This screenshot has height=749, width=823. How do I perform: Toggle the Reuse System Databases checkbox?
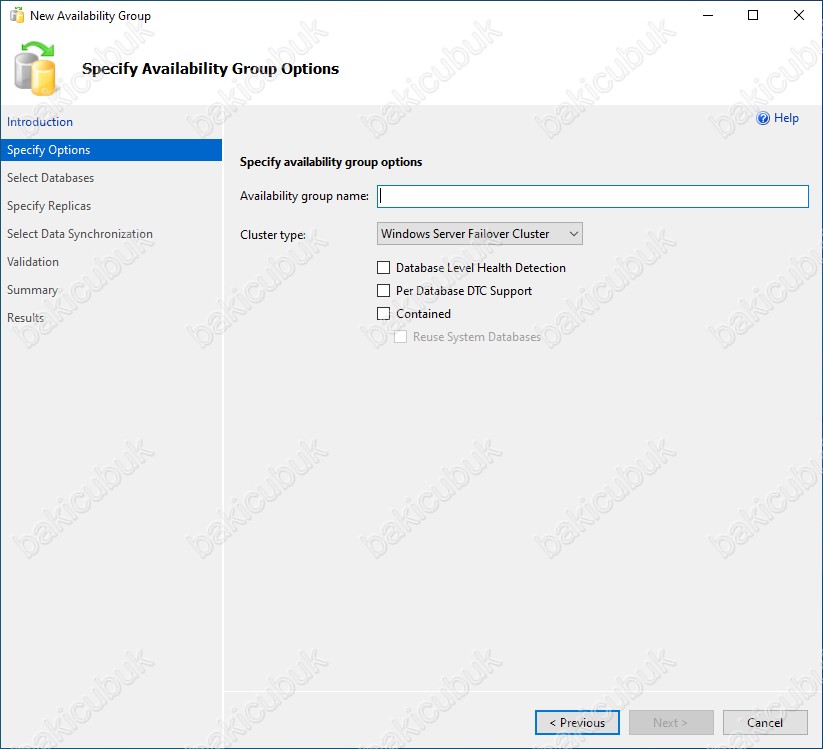click(x=400, y=337)
